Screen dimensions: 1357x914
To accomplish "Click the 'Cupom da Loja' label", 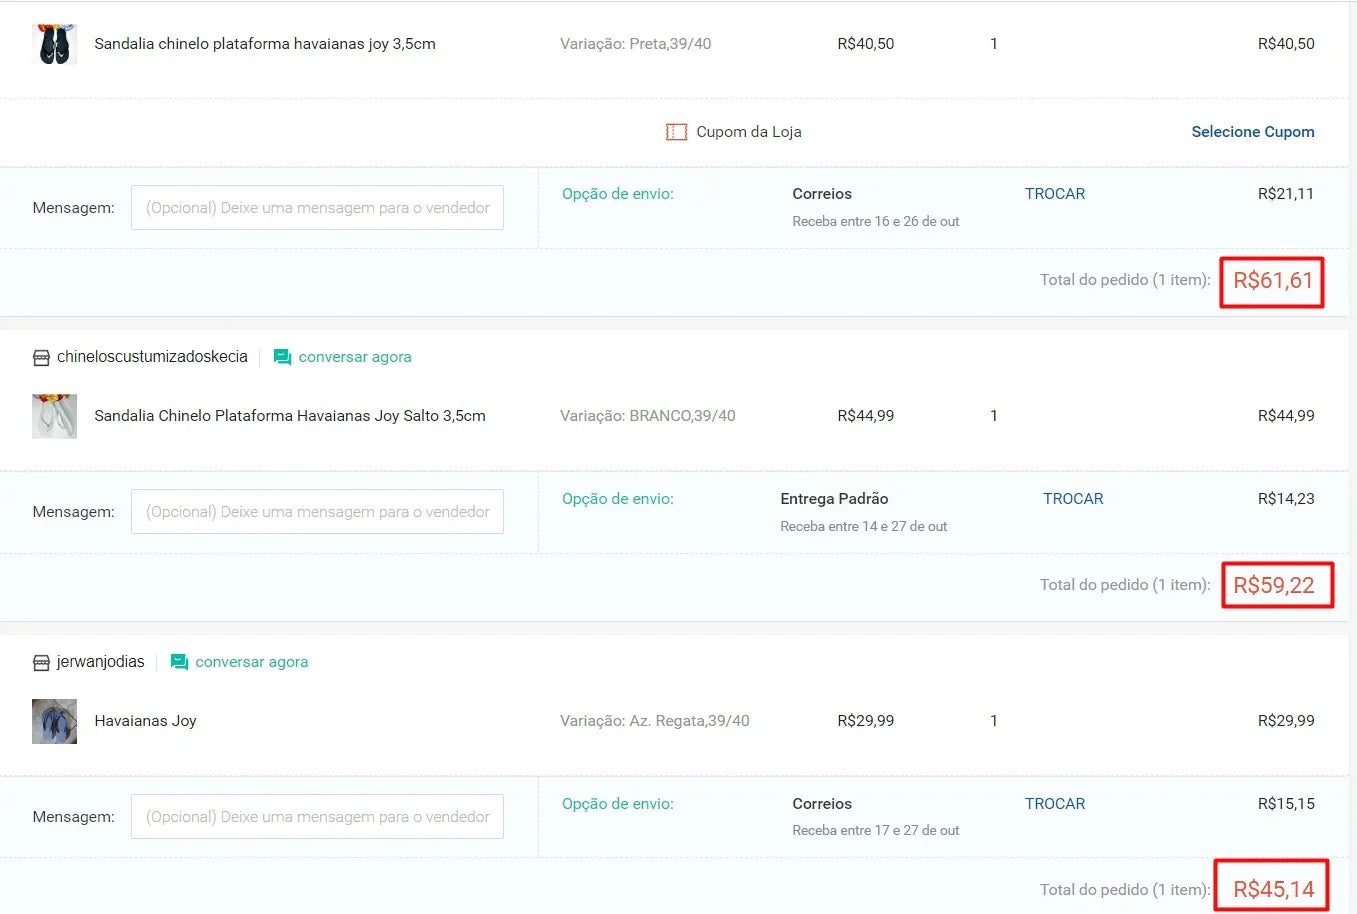I will click(749, 132).
